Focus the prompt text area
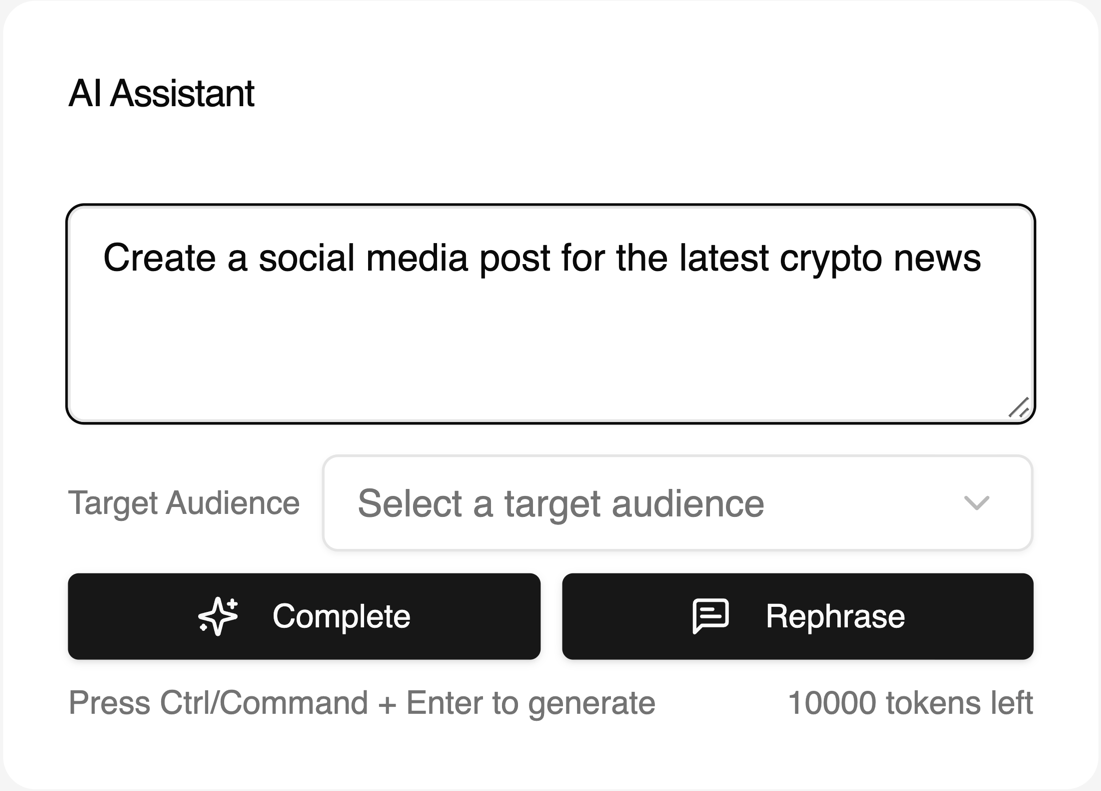The image size is (1101, 791). pyautogui.click(x=550, y=314)
